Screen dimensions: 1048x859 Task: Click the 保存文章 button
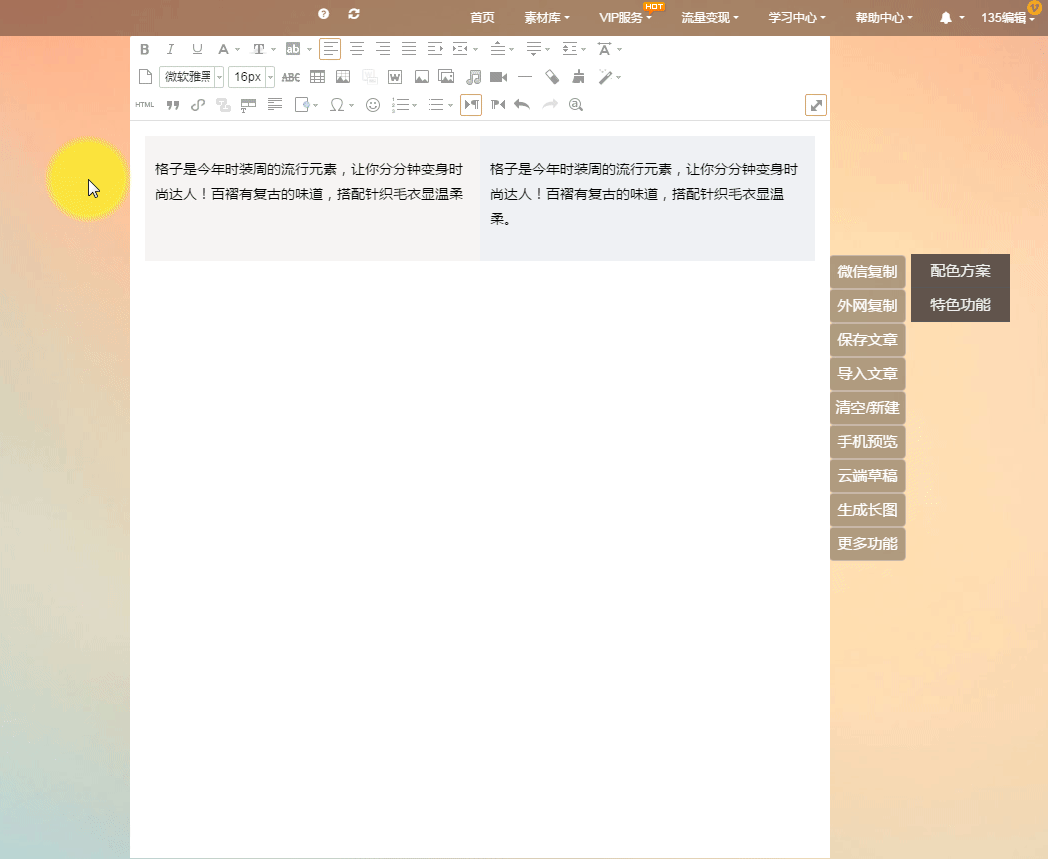pyautogui.click(x=867, y=340)
